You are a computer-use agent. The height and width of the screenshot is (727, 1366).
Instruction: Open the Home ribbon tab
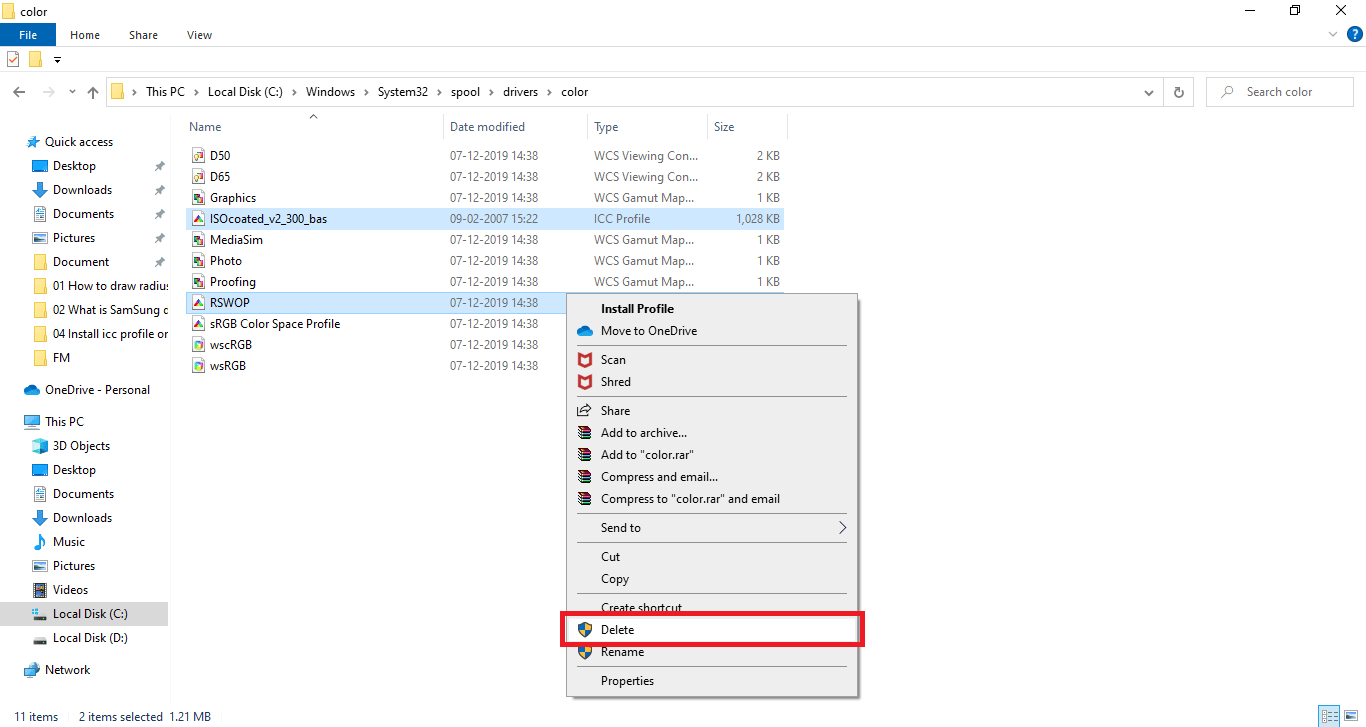(85, 35)
